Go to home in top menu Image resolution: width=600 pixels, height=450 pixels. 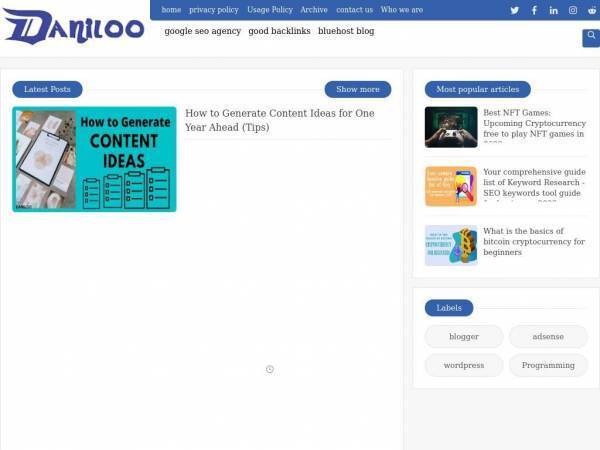point(171,10)
